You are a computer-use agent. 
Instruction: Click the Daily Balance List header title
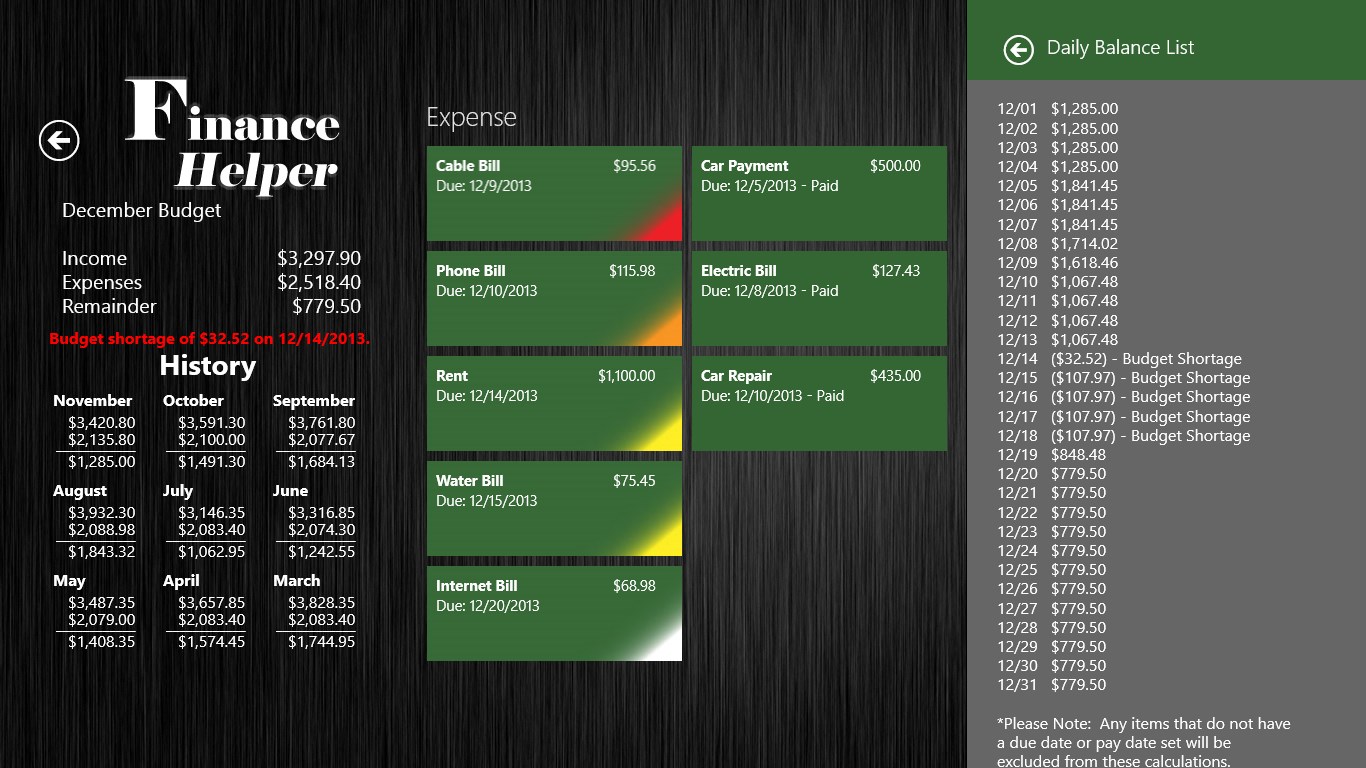1120,48
